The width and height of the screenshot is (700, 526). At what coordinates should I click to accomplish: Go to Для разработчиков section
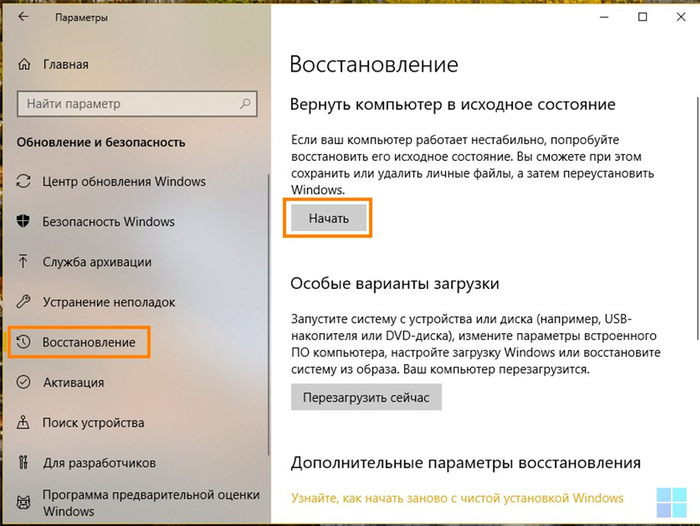click(99, 463)
